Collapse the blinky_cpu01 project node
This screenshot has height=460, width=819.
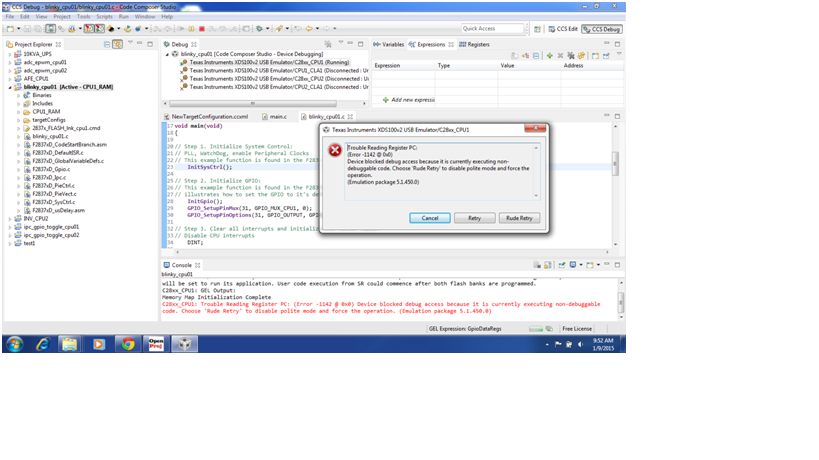click(x=10, y=87)
